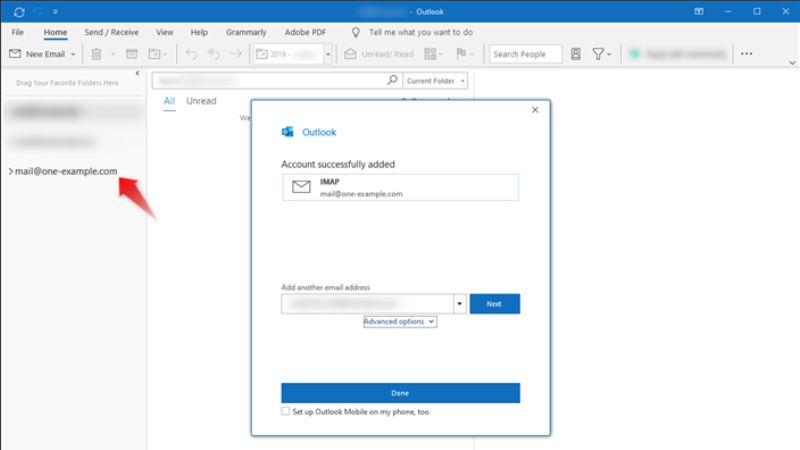Image resolution: width=800 pixels, height=450 pixels.
Task: Click the Delete trash icon
Action: pyautogui.click(x=96, y=54)
